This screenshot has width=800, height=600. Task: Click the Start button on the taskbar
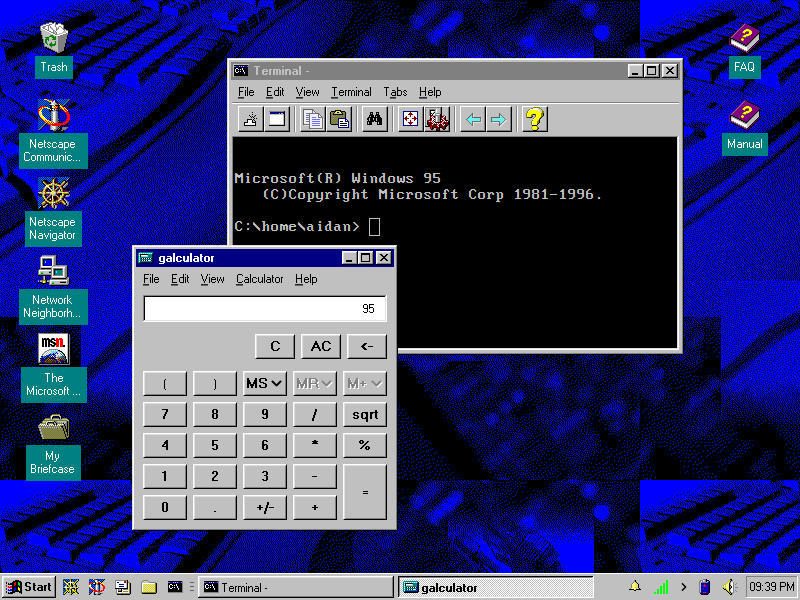(29, 587)
